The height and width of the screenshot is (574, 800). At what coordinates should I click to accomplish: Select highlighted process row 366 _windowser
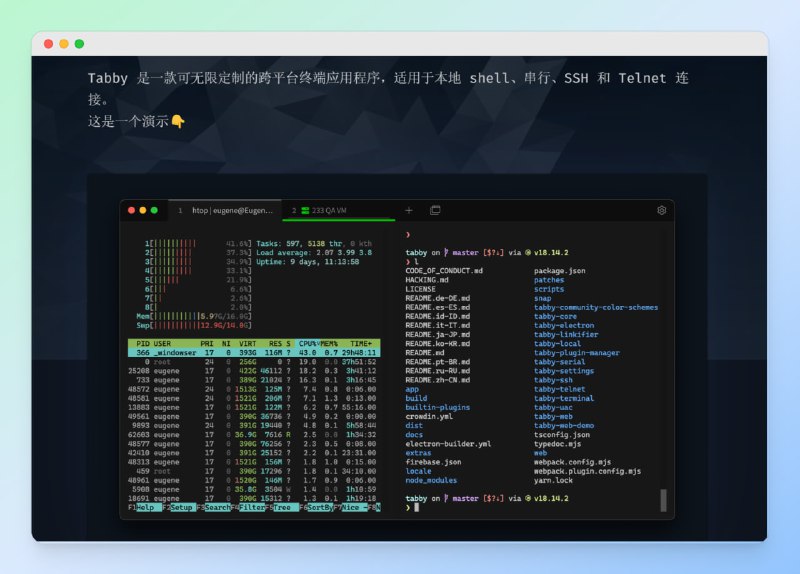coord(254,353)
